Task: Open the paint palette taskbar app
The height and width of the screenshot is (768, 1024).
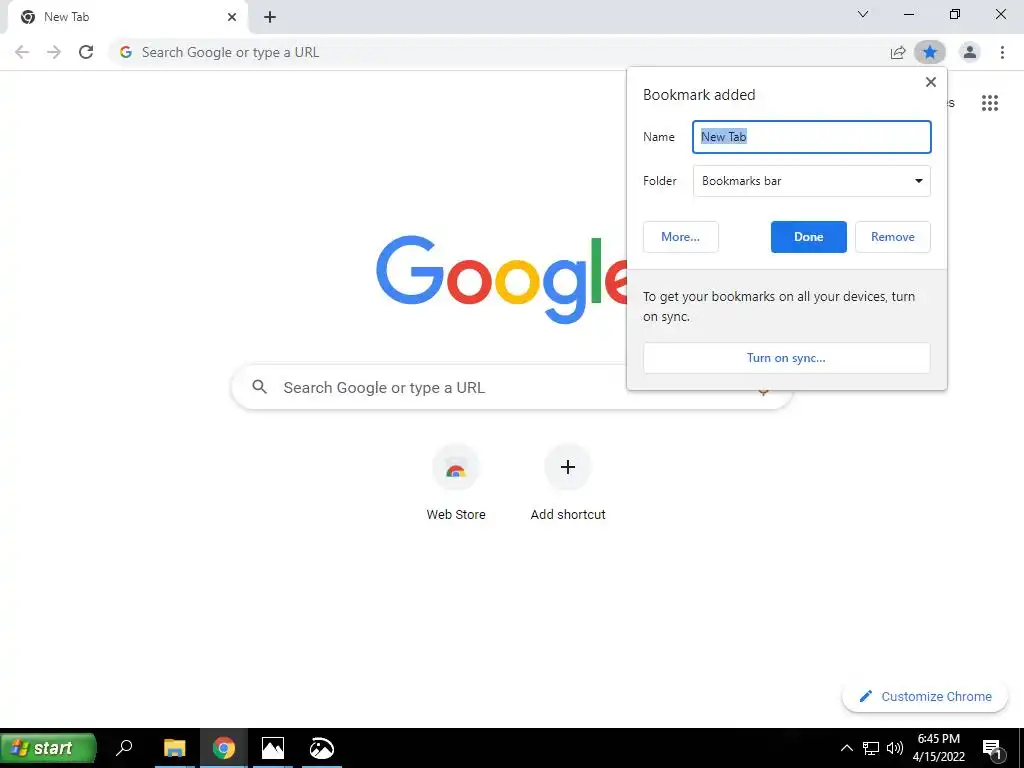Action: [321, 748]
